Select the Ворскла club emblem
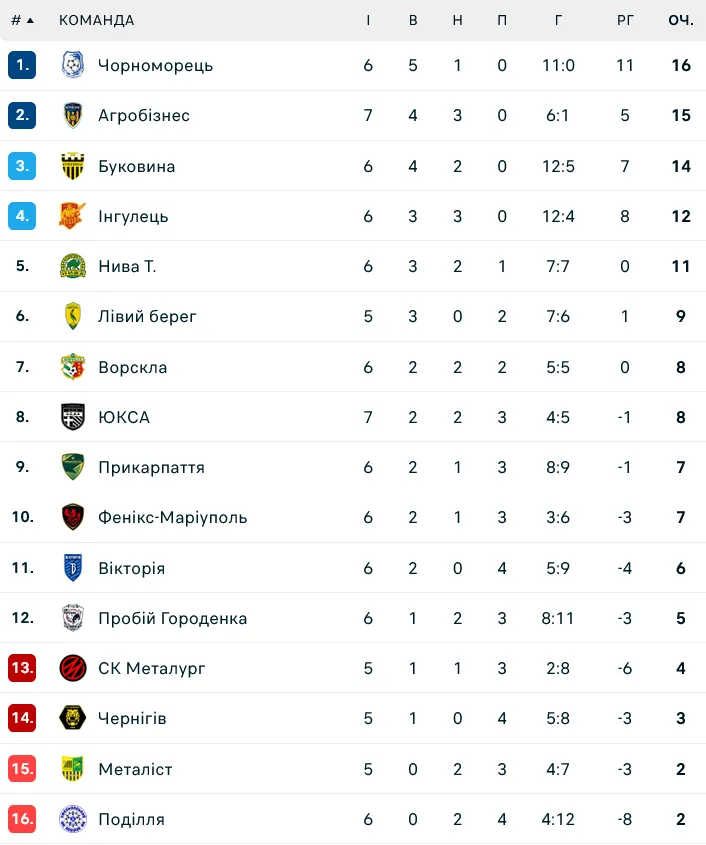706x845 pixels. (73, 367)
